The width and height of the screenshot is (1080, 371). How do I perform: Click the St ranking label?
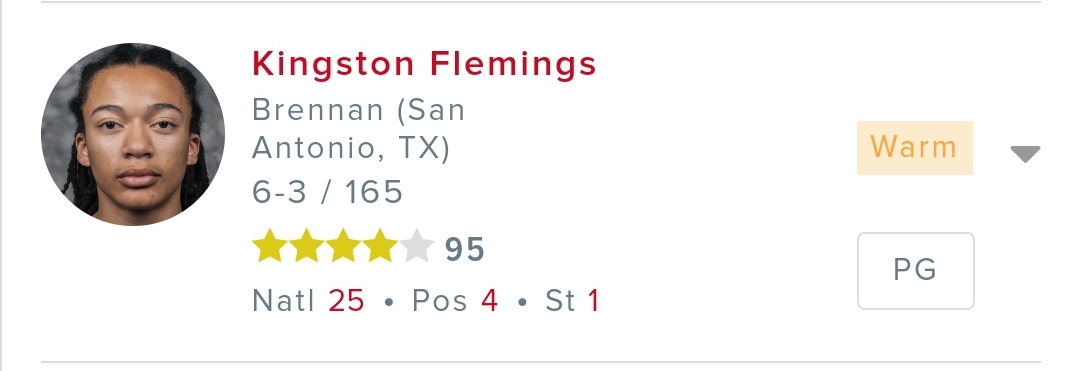click(x=560, y=301)
